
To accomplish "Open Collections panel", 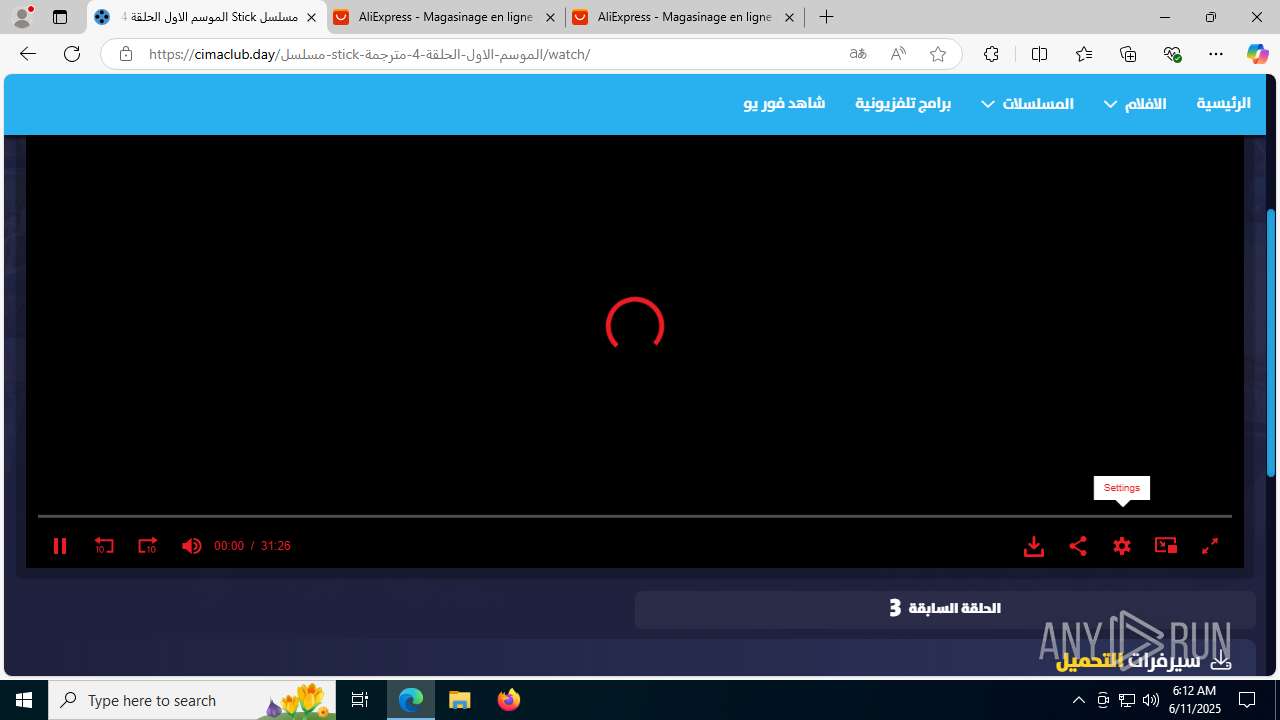I will tap(1128, 54).
